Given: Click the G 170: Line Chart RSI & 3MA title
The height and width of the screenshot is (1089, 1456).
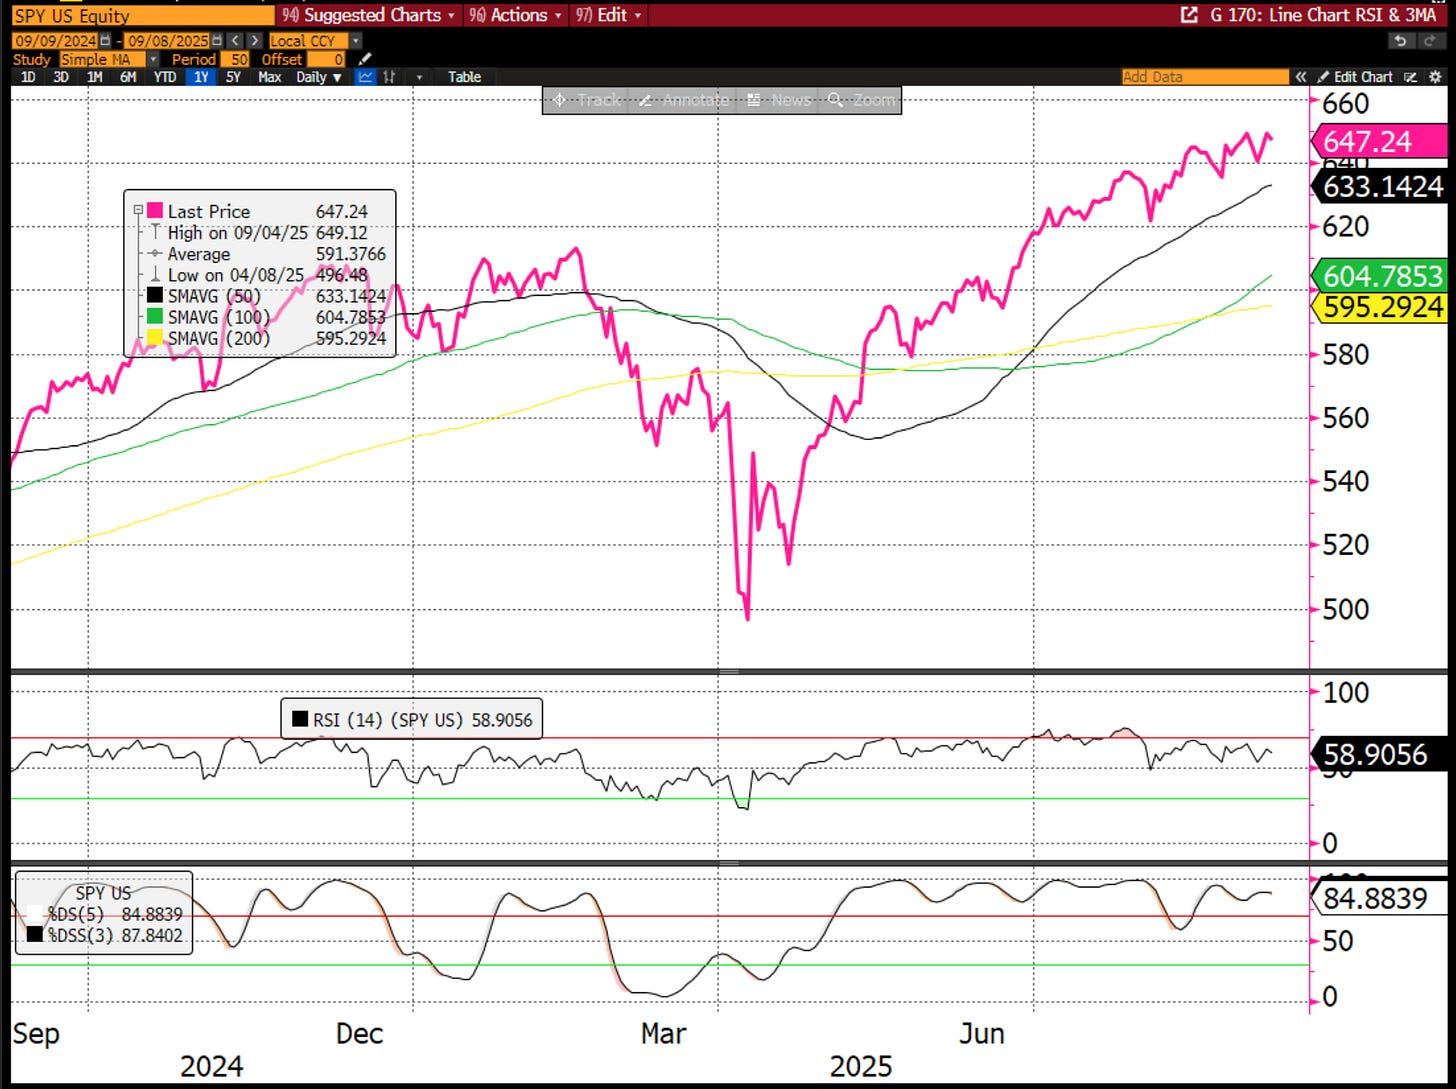Looking at the screenshot, I should [x=1325, y=15].
